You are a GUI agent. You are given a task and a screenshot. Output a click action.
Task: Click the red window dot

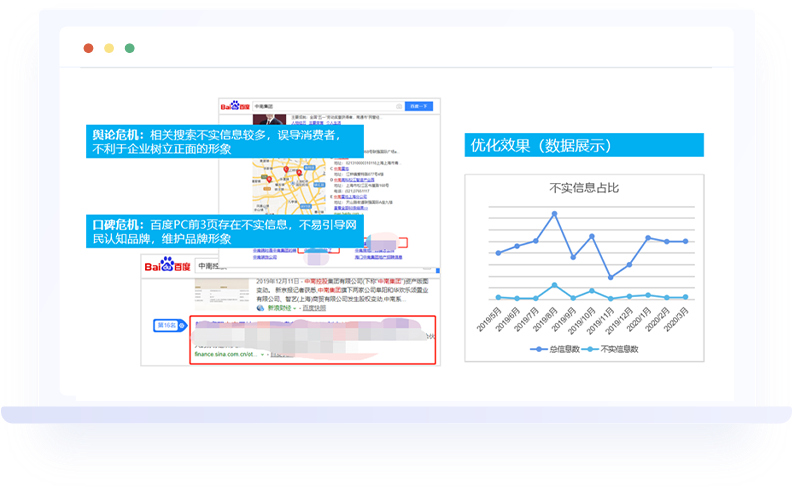pos(89,48)
